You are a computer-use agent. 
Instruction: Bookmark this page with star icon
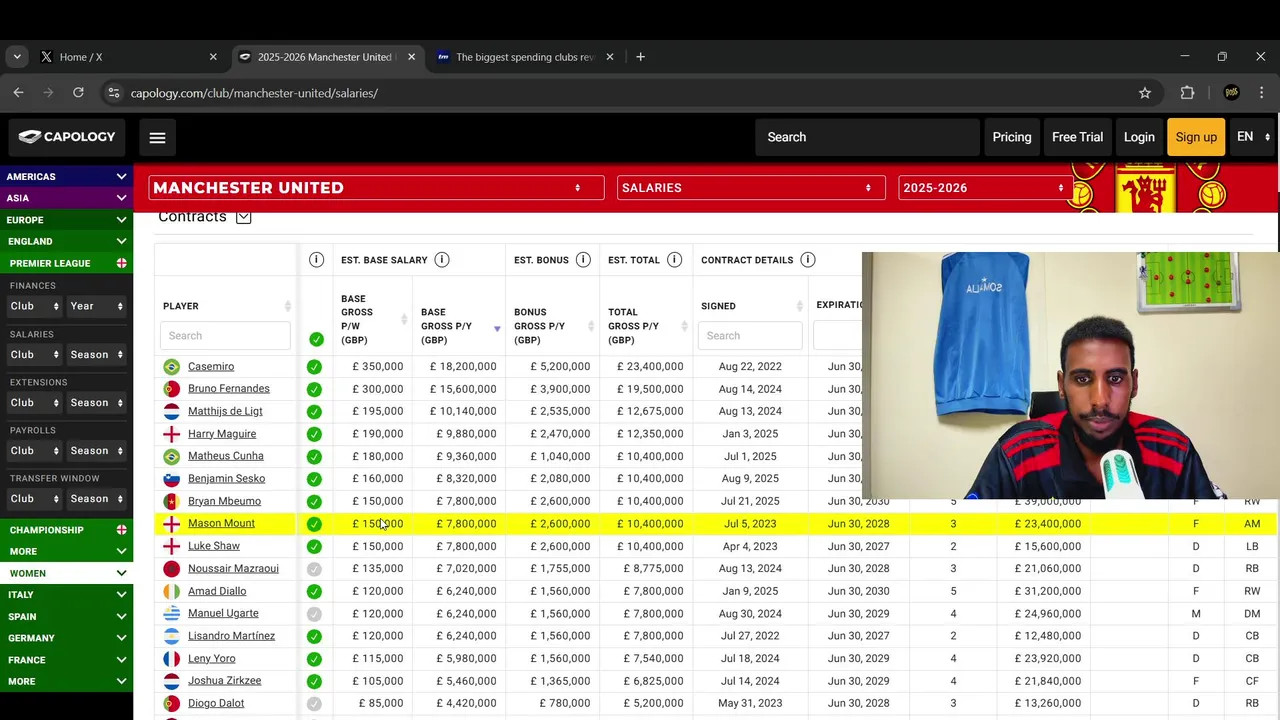1145,93
